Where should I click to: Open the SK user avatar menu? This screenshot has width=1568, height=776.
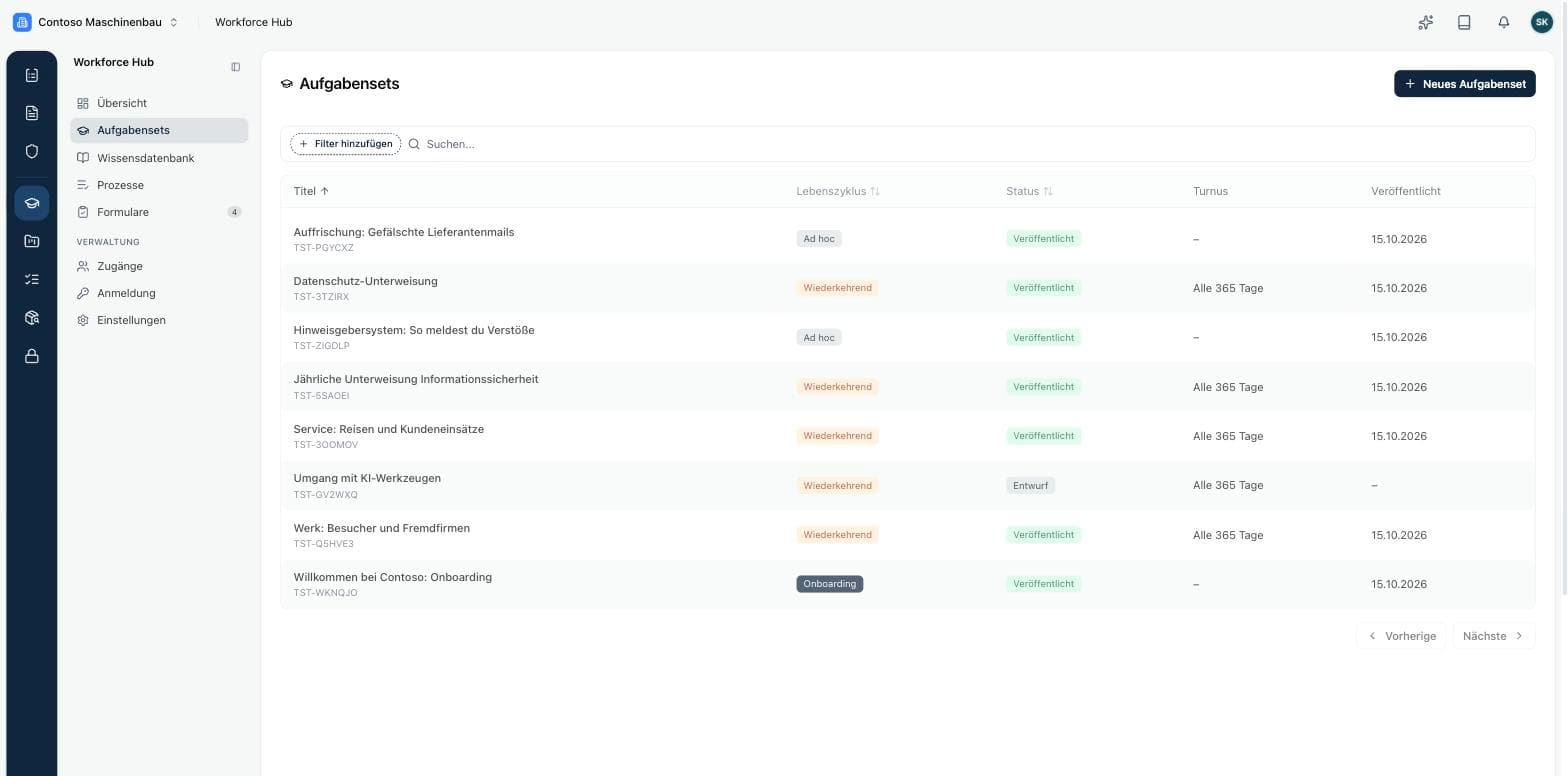point(1542,22)
